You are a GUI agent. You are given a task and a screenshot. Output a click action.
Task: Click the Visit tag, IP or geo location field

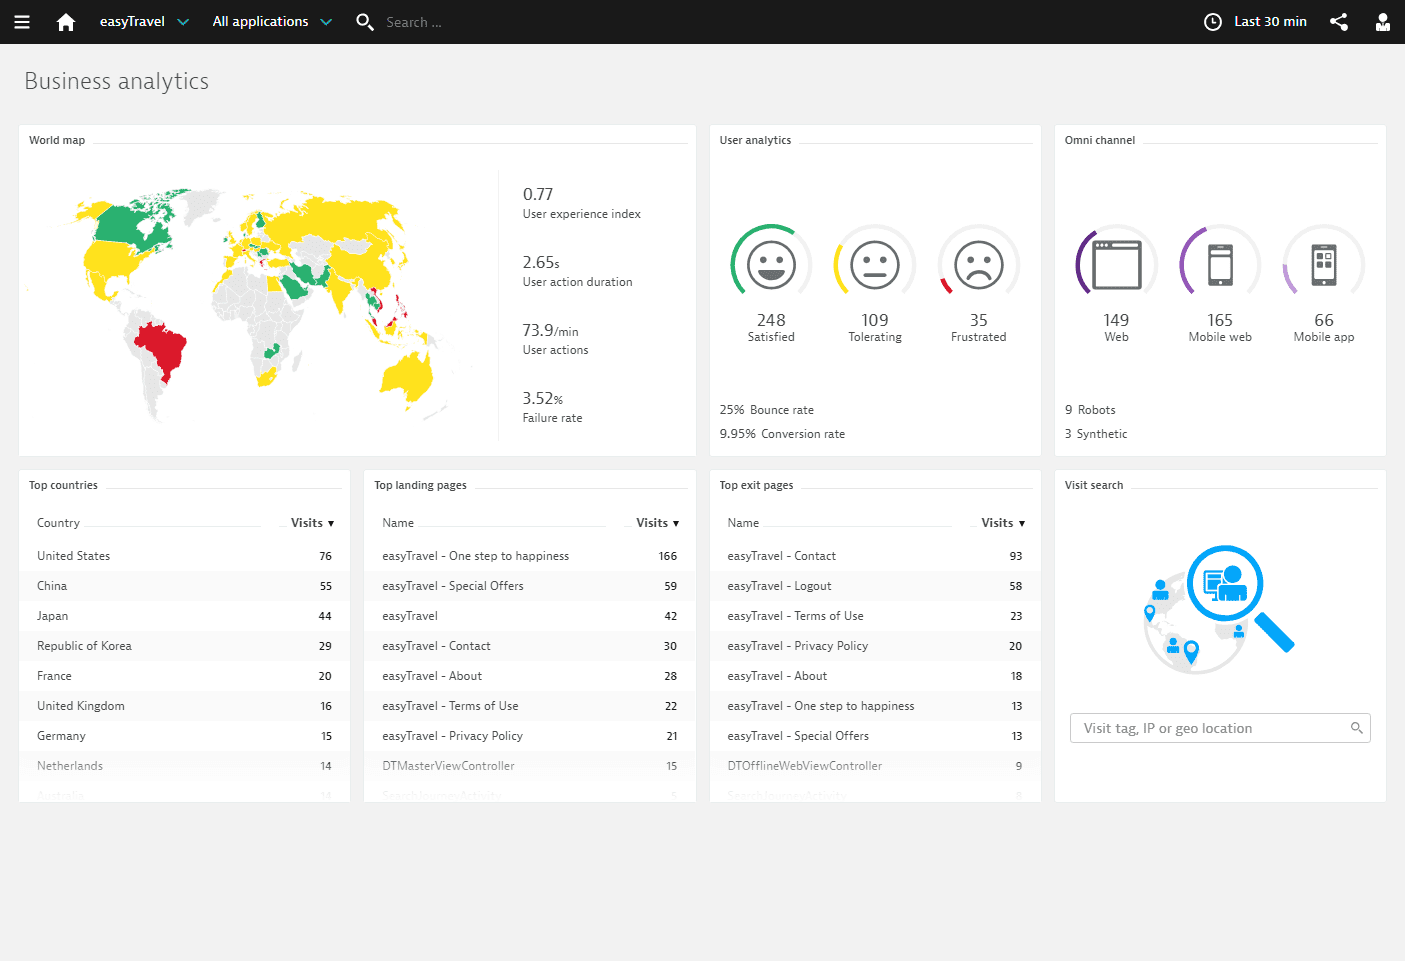pos(1220,728)
